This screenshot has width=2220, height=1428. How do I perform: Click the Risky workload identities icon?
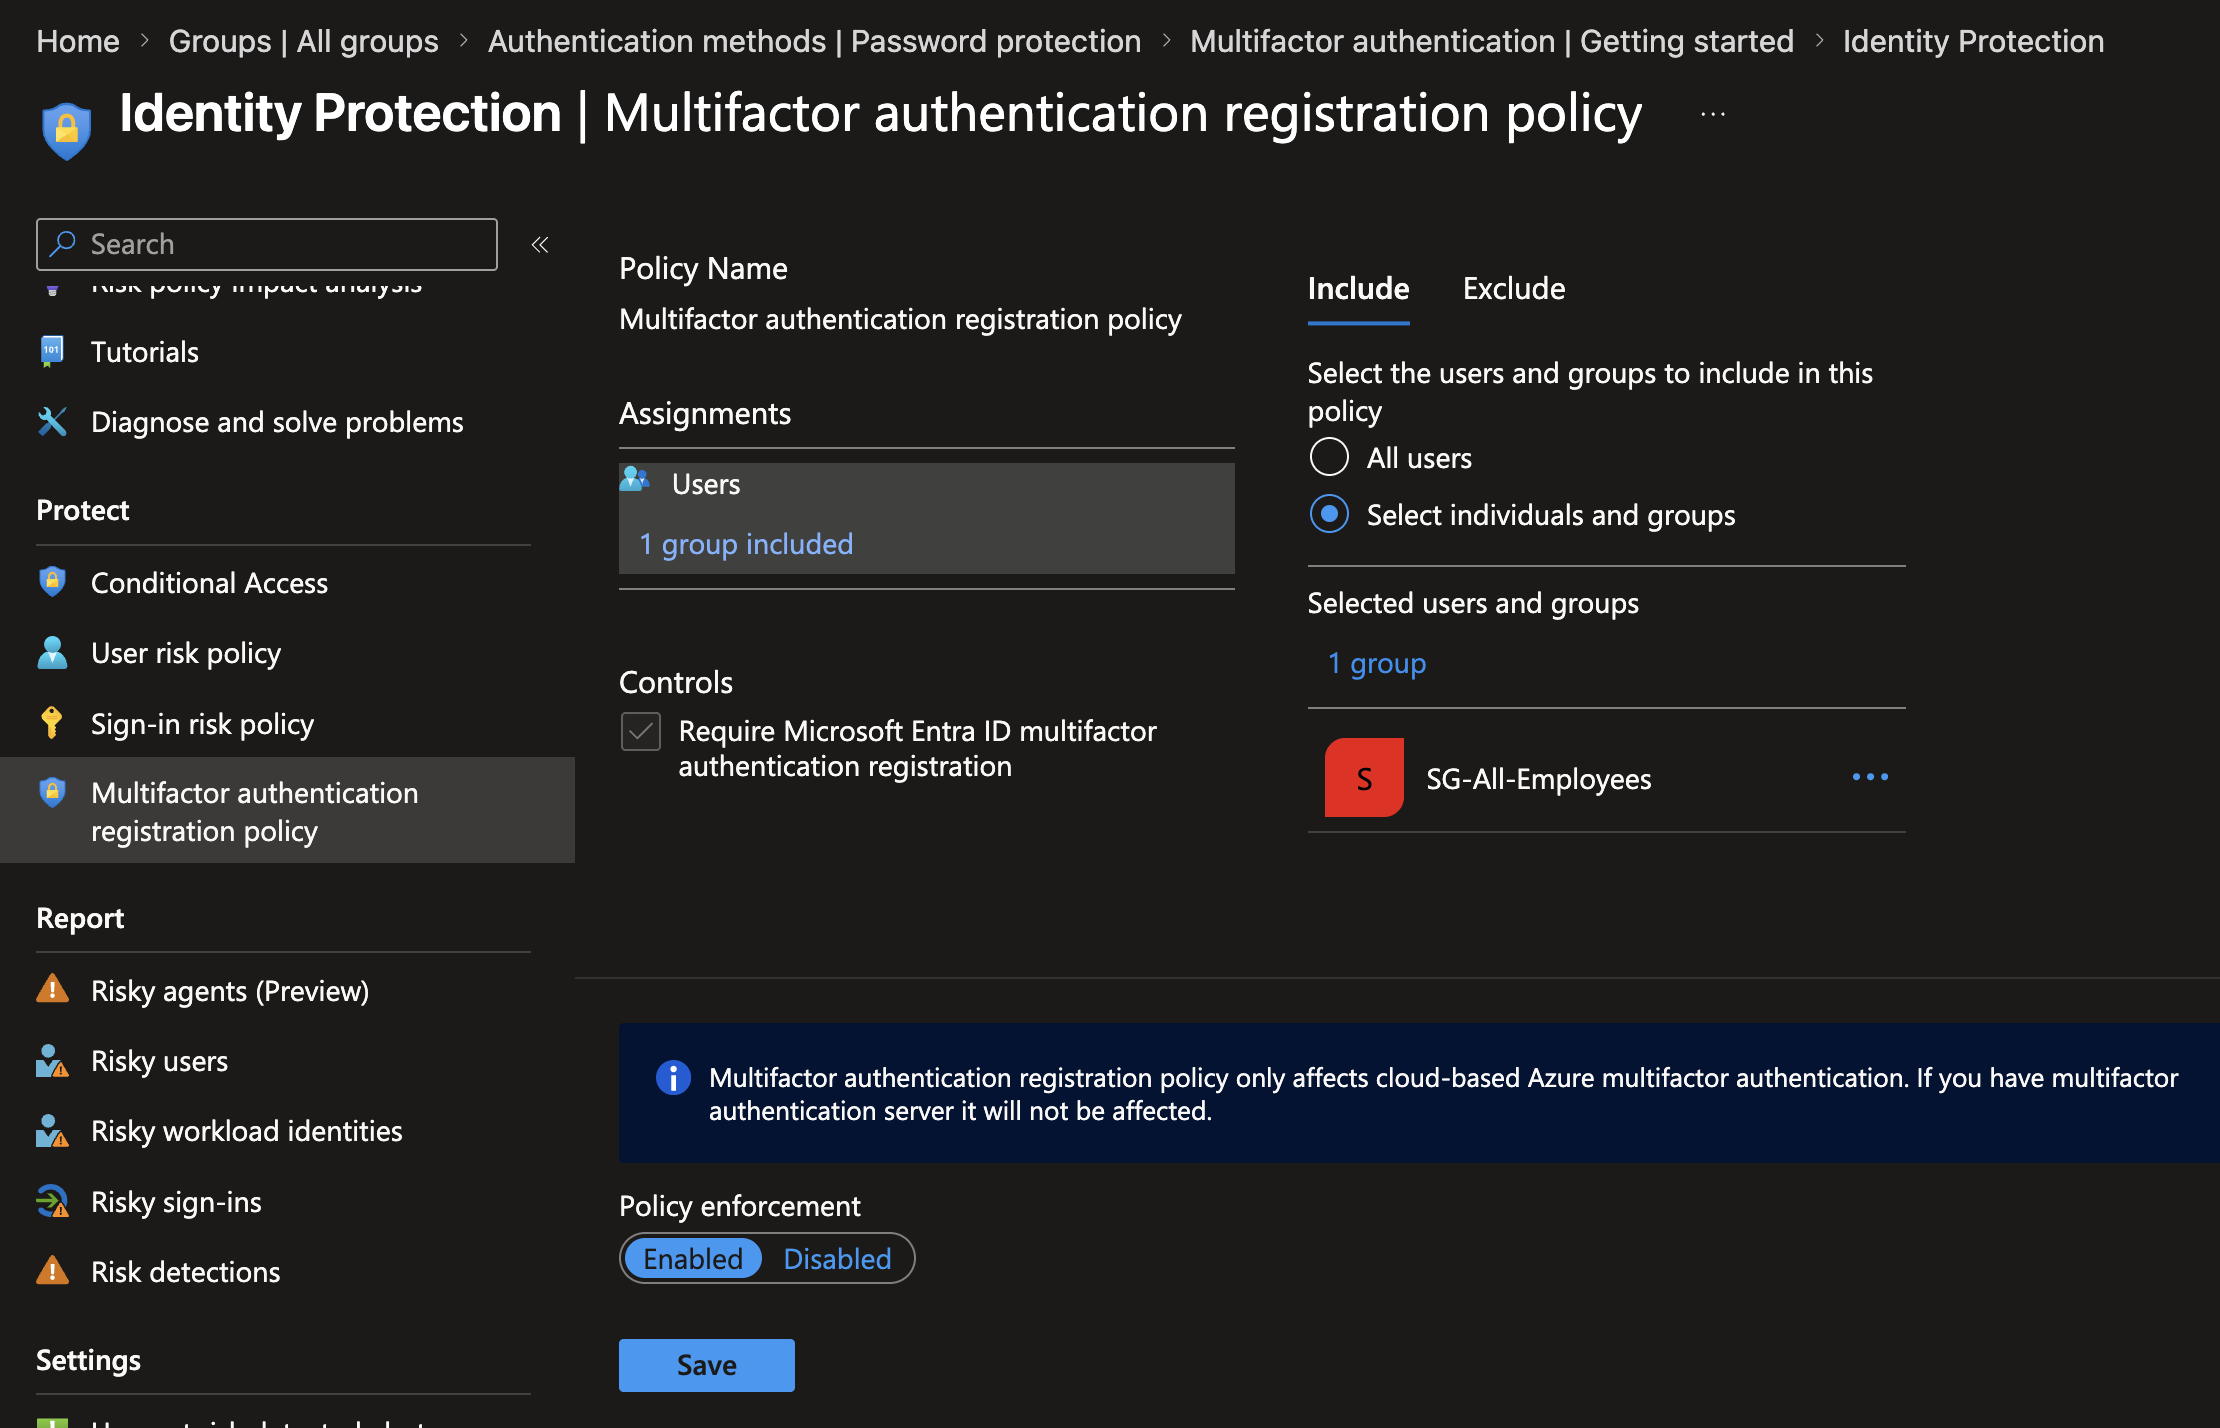click(52, 1130)
